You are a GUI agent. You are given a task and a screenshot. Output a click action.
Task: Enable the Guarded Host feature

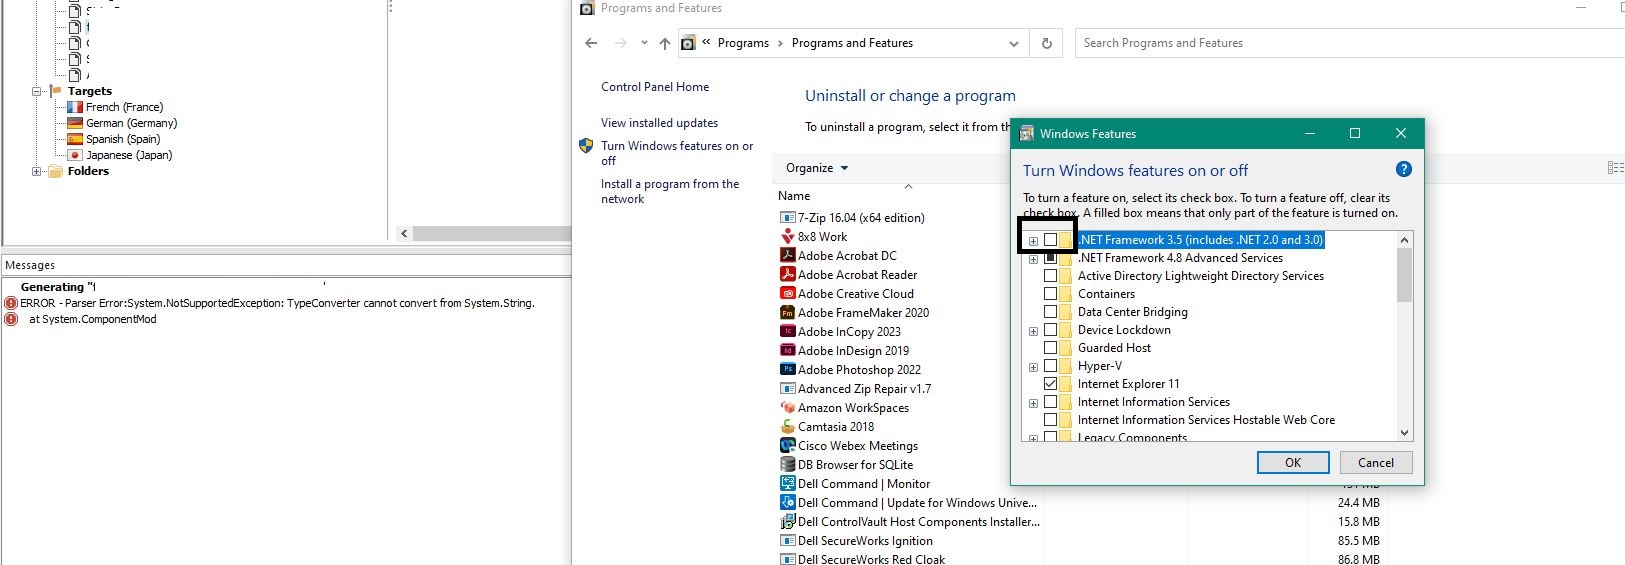[x=1050, y=348]
